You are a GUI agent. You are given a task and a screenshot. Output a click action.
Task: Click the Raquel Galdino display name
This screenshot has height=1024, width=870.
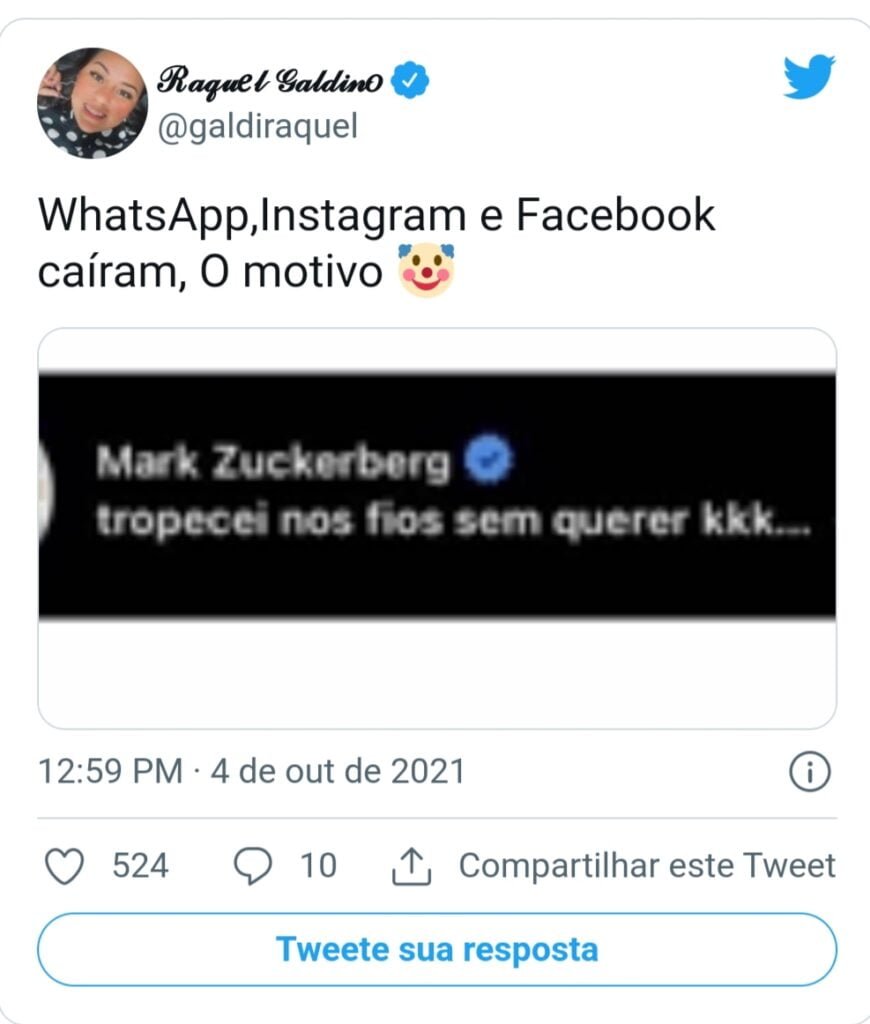(270, 82)
